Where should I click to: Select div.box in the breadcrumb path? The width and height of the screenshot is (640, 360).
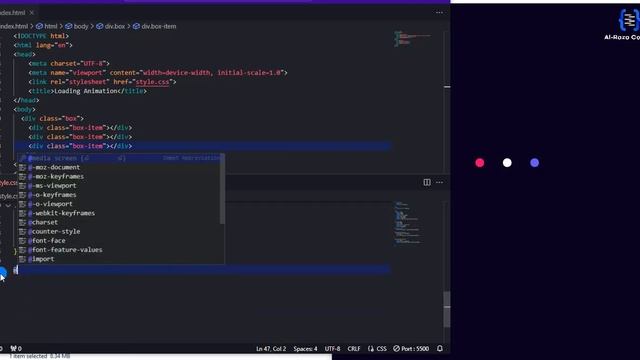click(111, 26)
